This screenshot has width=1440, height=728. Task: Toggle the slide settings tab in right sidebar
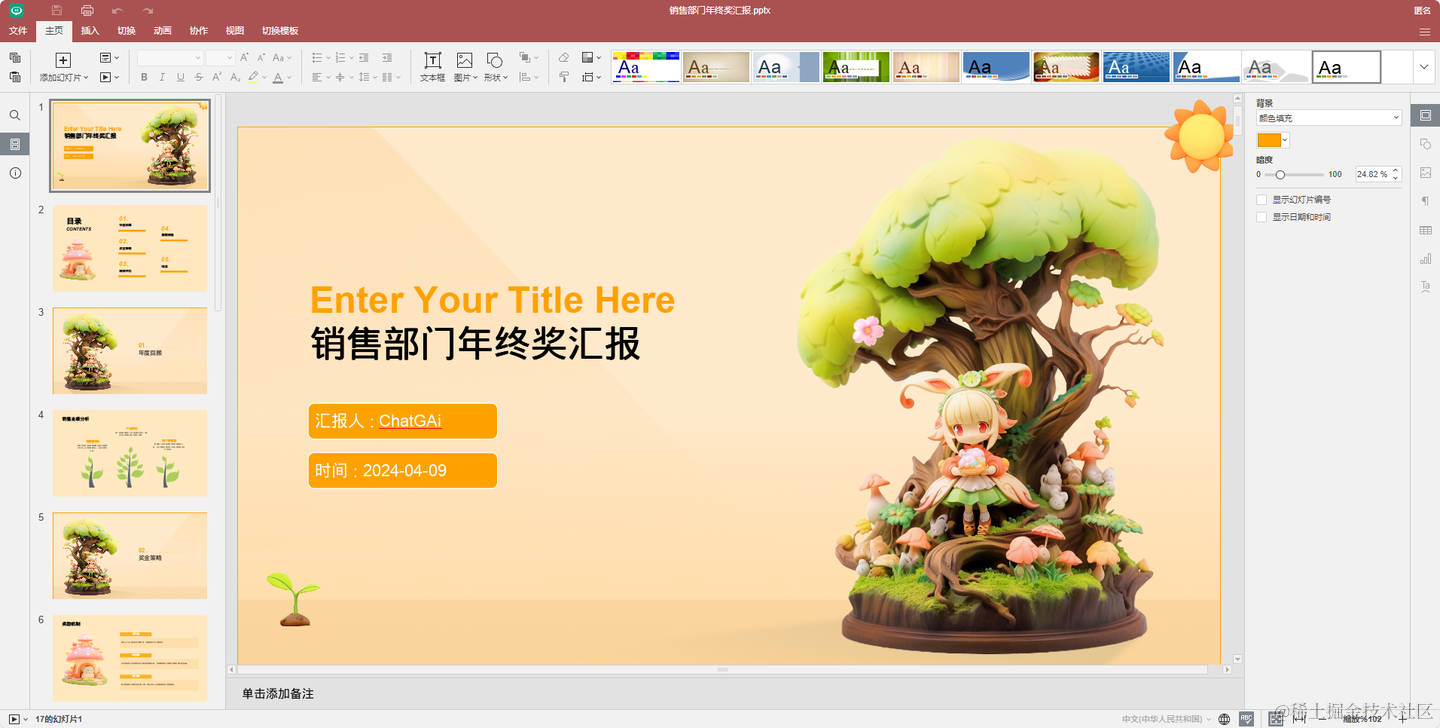point(1426,116)
